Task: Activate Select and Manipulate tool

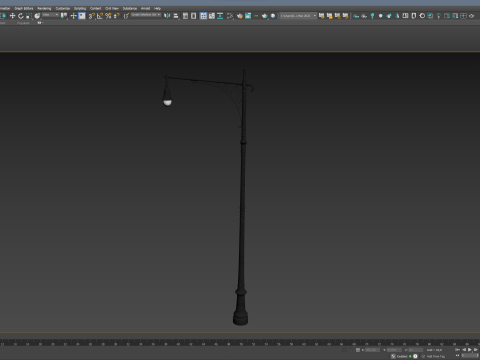Action: pos(74,16)
